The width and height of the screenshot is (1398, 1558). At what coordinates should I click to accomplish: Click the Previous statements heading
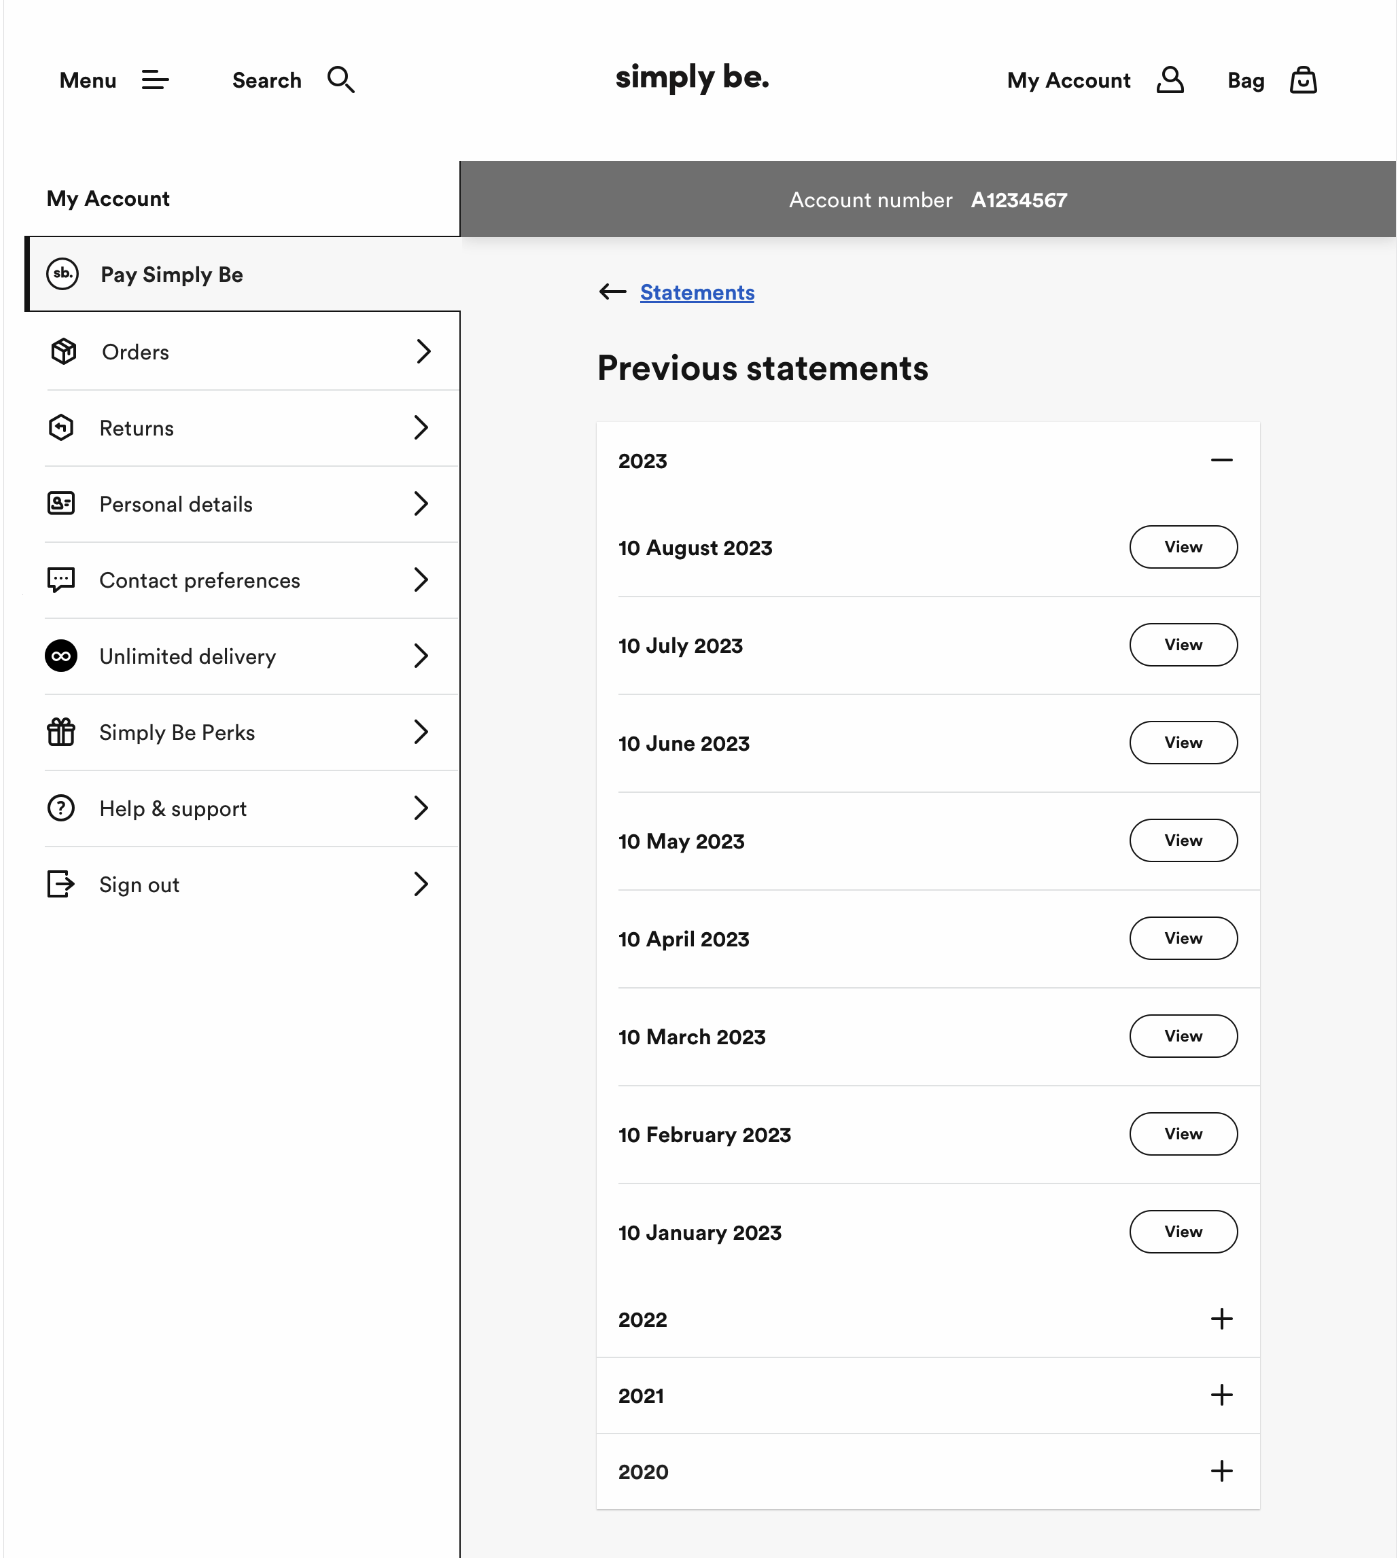click(763, 368)
